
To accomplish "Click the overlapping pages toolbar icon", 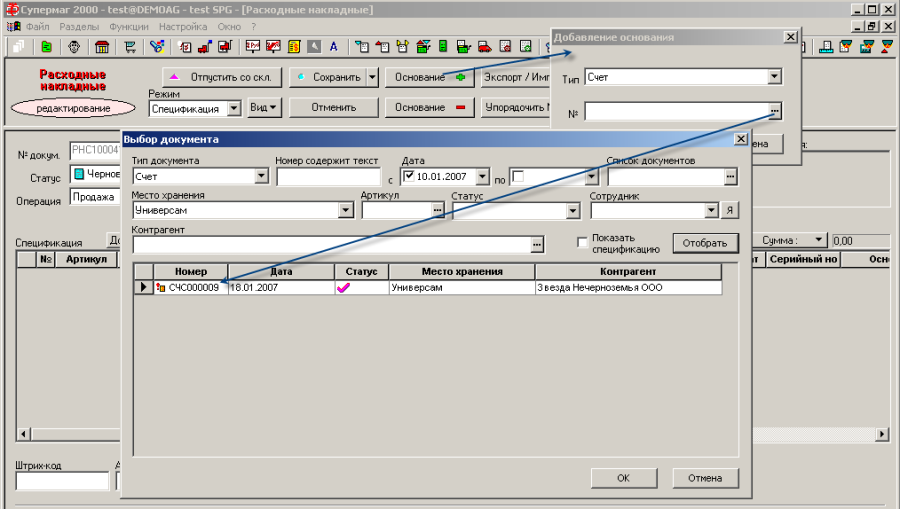I will (18, 46).
